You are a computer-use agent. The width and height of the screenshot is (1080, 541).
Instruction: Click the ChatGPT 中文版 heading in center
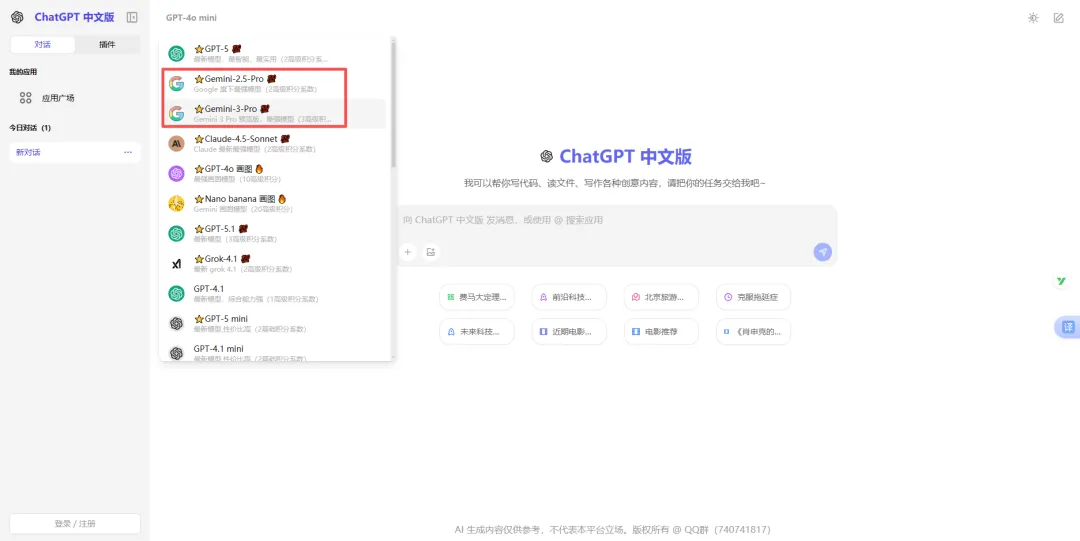625,156
